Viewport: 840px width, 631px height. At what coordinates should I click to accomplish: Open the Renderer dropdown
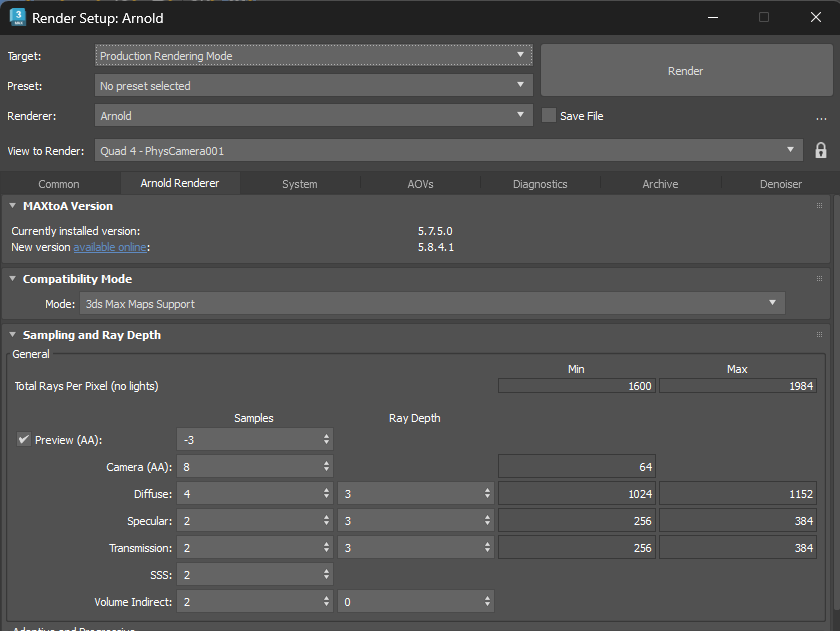point(314,115)
